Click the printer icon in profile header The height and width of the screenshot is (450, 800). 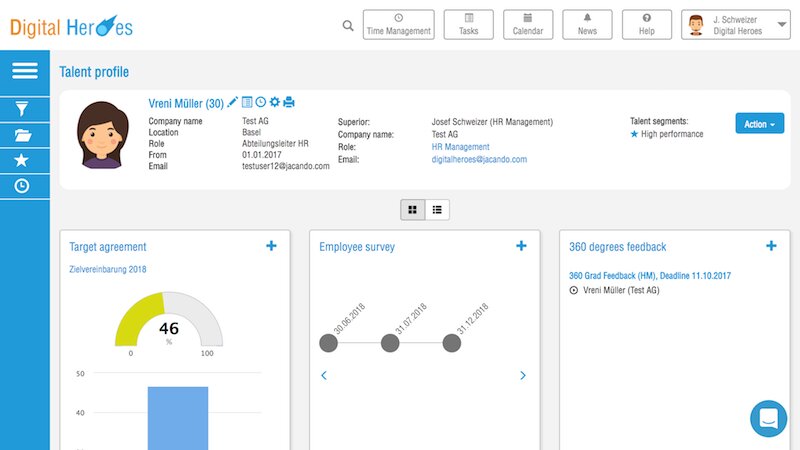coord(289,102)
